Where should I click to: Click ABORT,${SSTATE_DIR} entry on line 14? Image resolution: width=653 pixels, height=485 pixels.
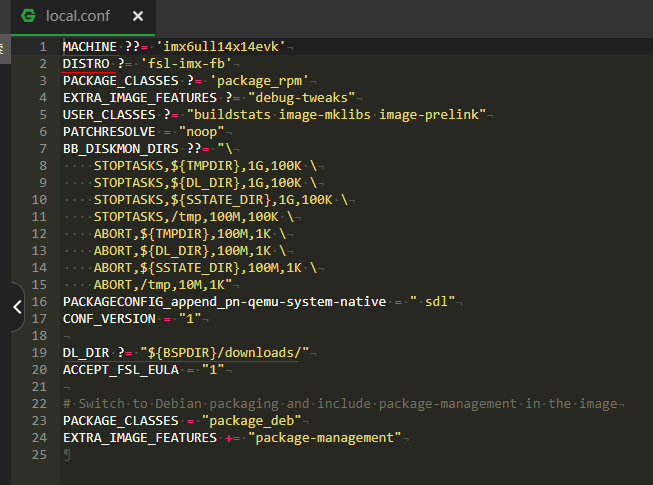coord(205,268)
